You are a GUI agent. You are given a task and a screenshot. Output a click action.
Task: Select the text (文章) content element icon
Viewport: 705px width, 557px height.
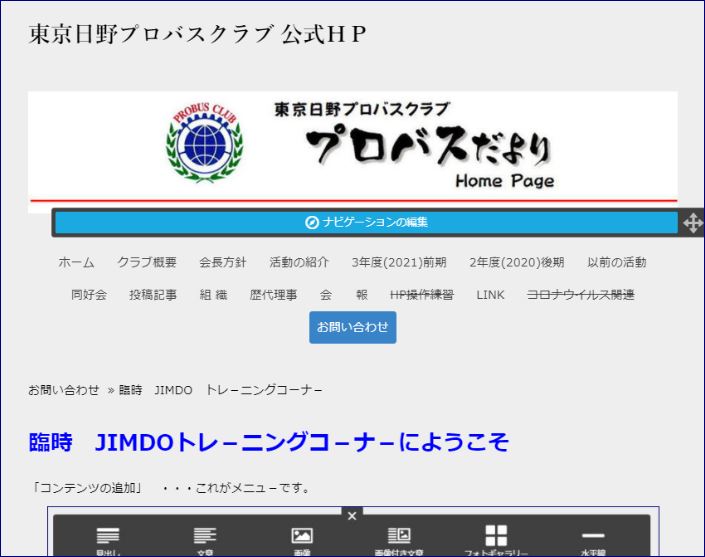[205, 536]
